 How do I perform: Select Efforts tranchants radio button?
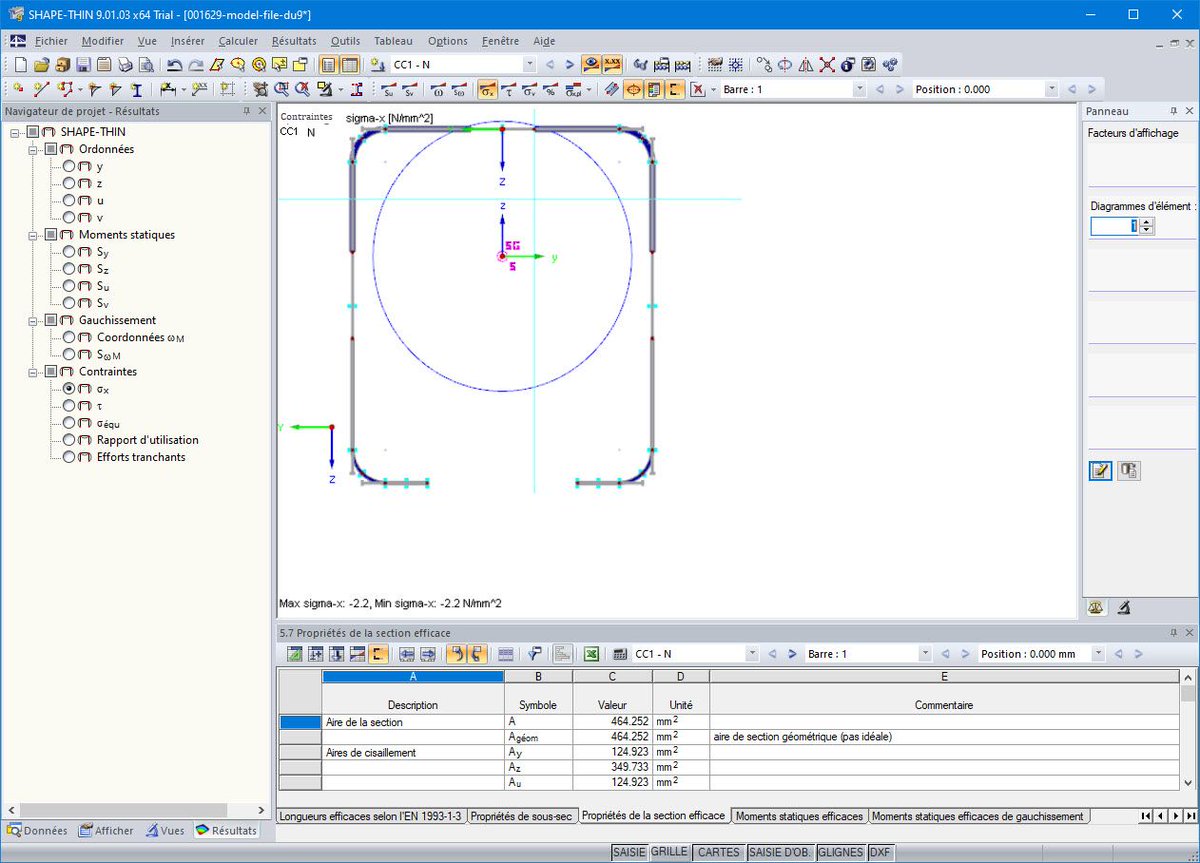click(69, 457)
